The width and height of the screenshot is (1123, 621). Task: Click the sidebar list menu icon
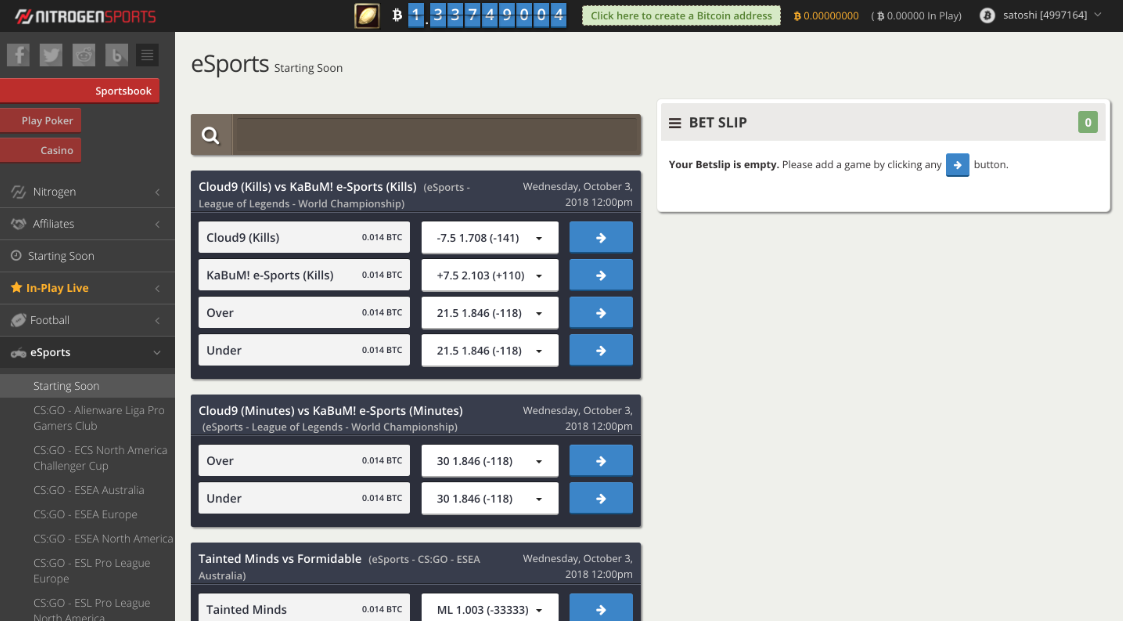pyautogui.click(x=148, y=55)
